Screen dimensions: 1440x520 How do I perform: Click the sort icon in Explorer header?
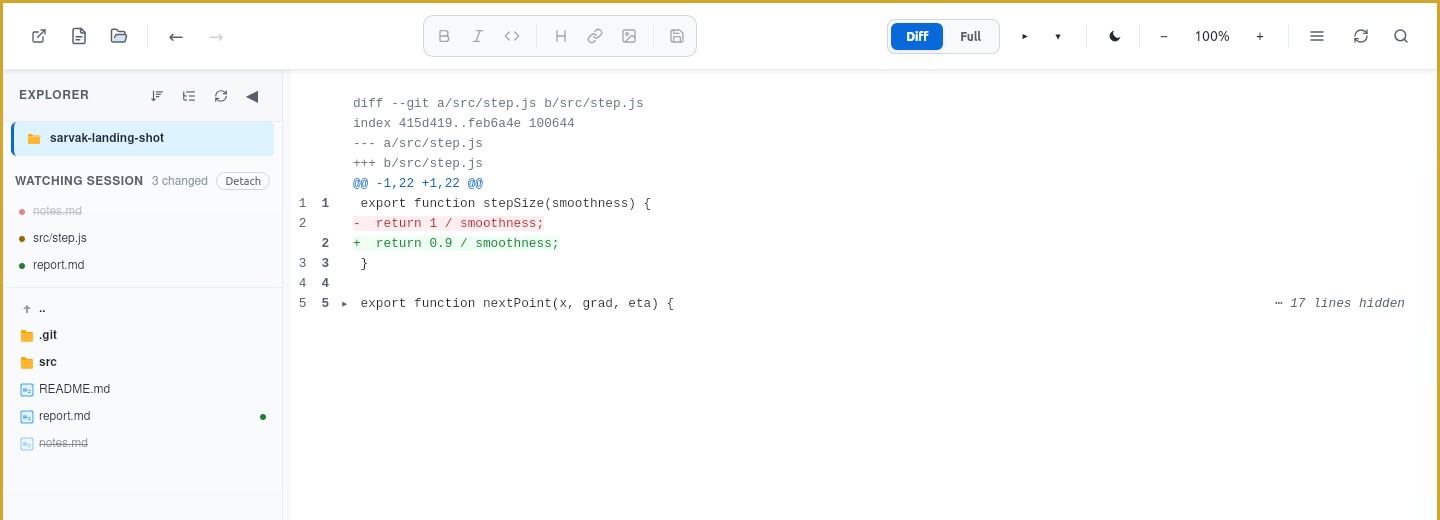[157, 96]
